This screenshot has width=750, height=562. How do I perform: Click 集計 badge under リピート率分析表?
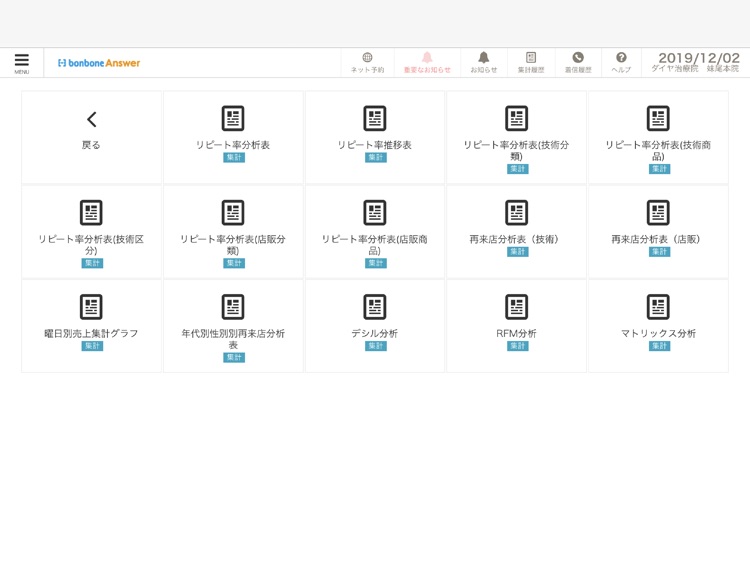[x=234, y=157]
